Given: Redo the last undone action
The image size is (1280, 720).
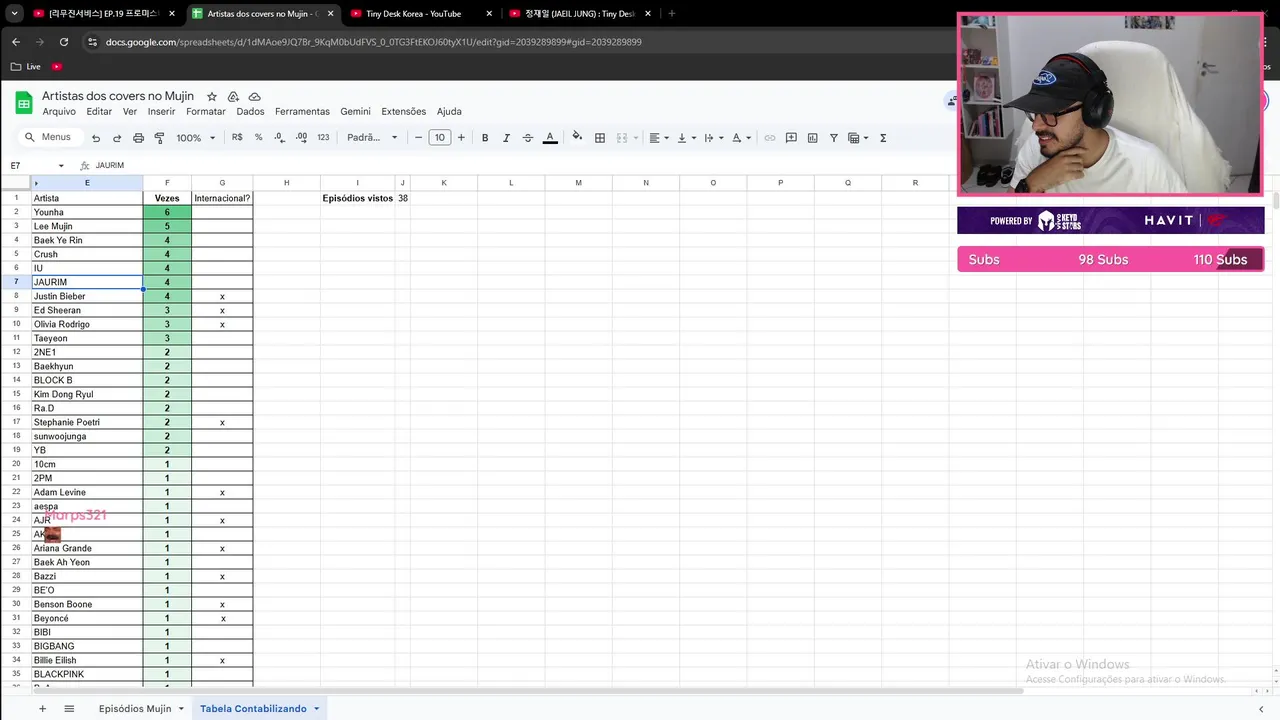Looking at the screenshot, I should pyautogui.click(x=117, y=138).
